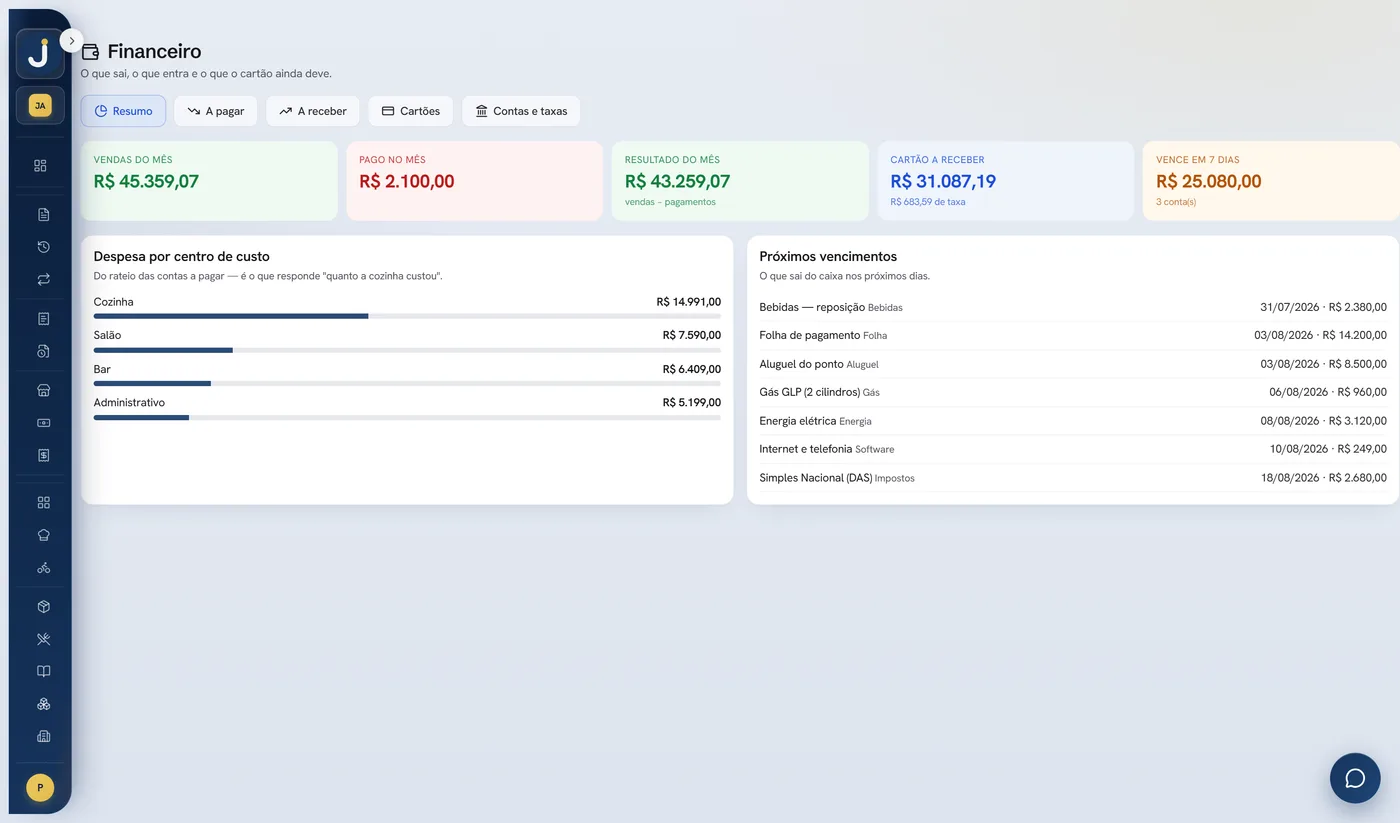This screenshot has width=1400, height=823.
Task: Expand the sidebar with the chevron arrow
Action: pyautogui.click(x=71, y=40)
